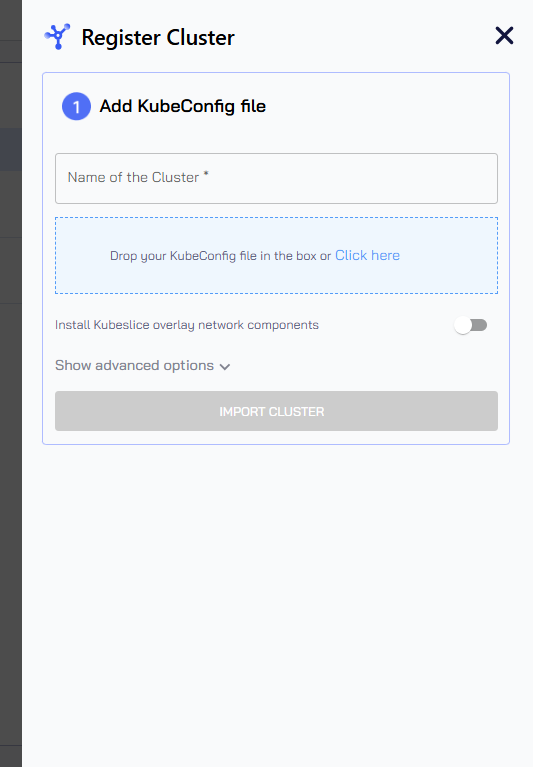Viewport: 533px width, 767px height.
Task: Click the Kubeslice logo beside Register Cluster
Action: click(x=57, y=36)
